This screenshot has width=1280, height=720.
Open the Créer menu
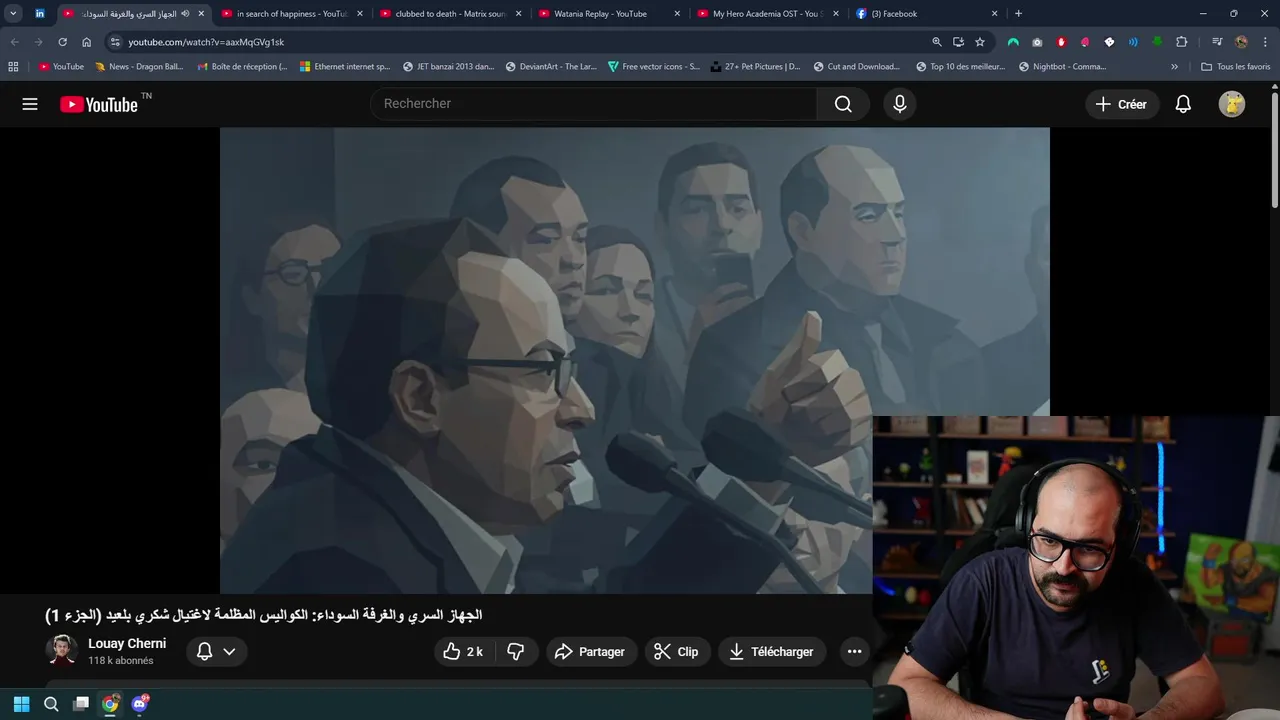[1122, 104]
